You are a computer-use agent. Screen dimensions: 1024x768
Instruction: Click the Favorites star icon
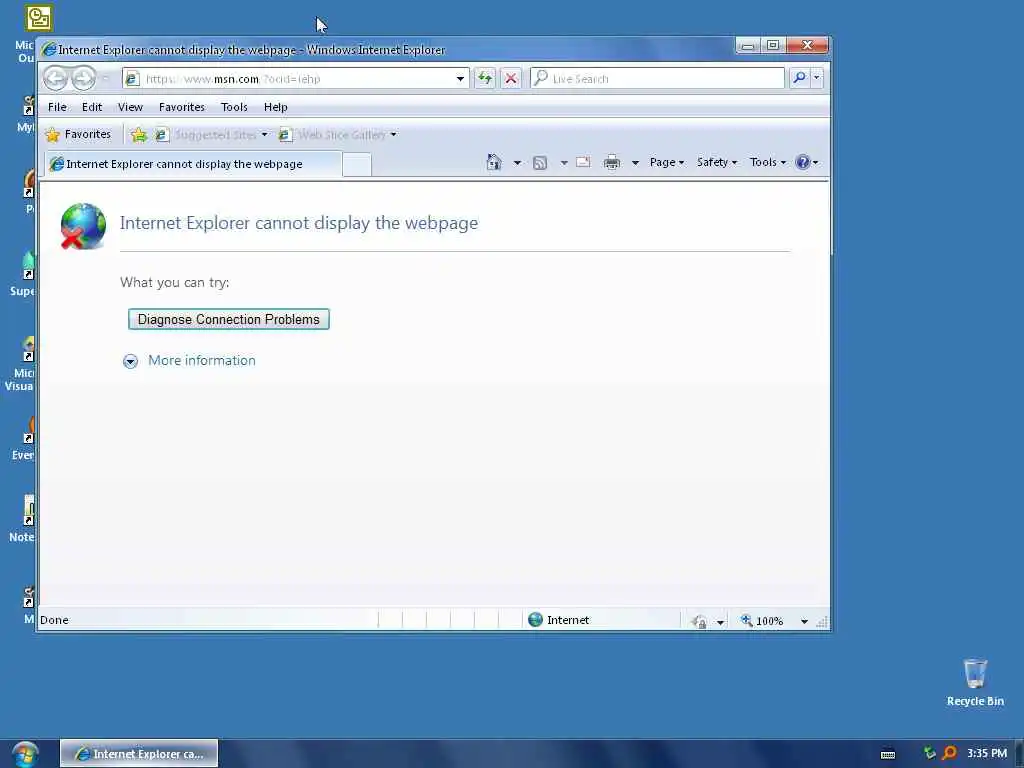tap(52, 135)
